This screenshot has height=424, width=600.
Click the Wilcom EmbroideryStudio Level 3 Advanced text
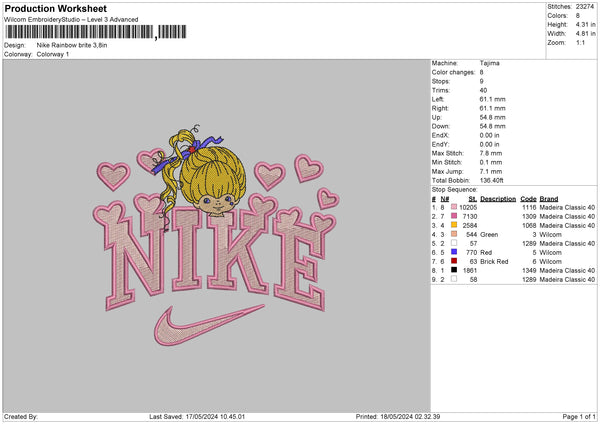[71, 20]
